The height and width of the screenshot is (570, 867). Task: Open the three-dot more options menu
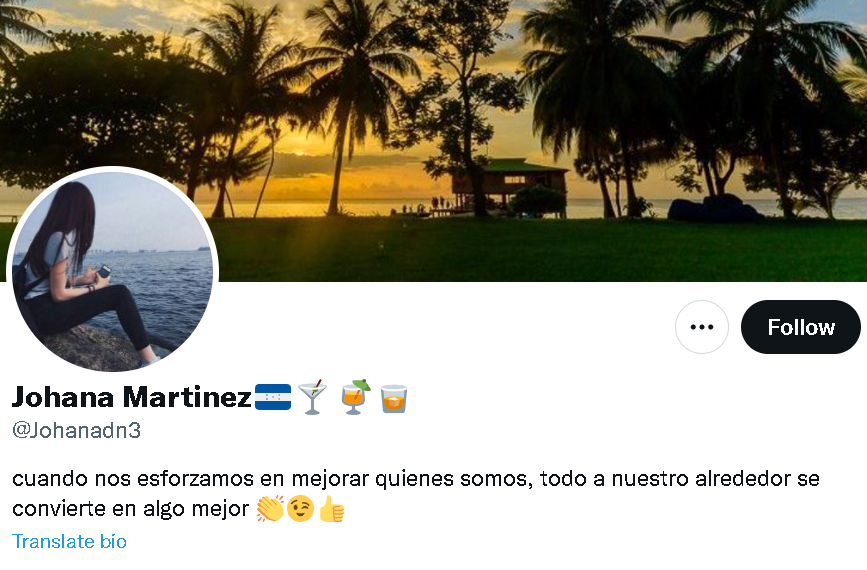click(x=701, y=327)
